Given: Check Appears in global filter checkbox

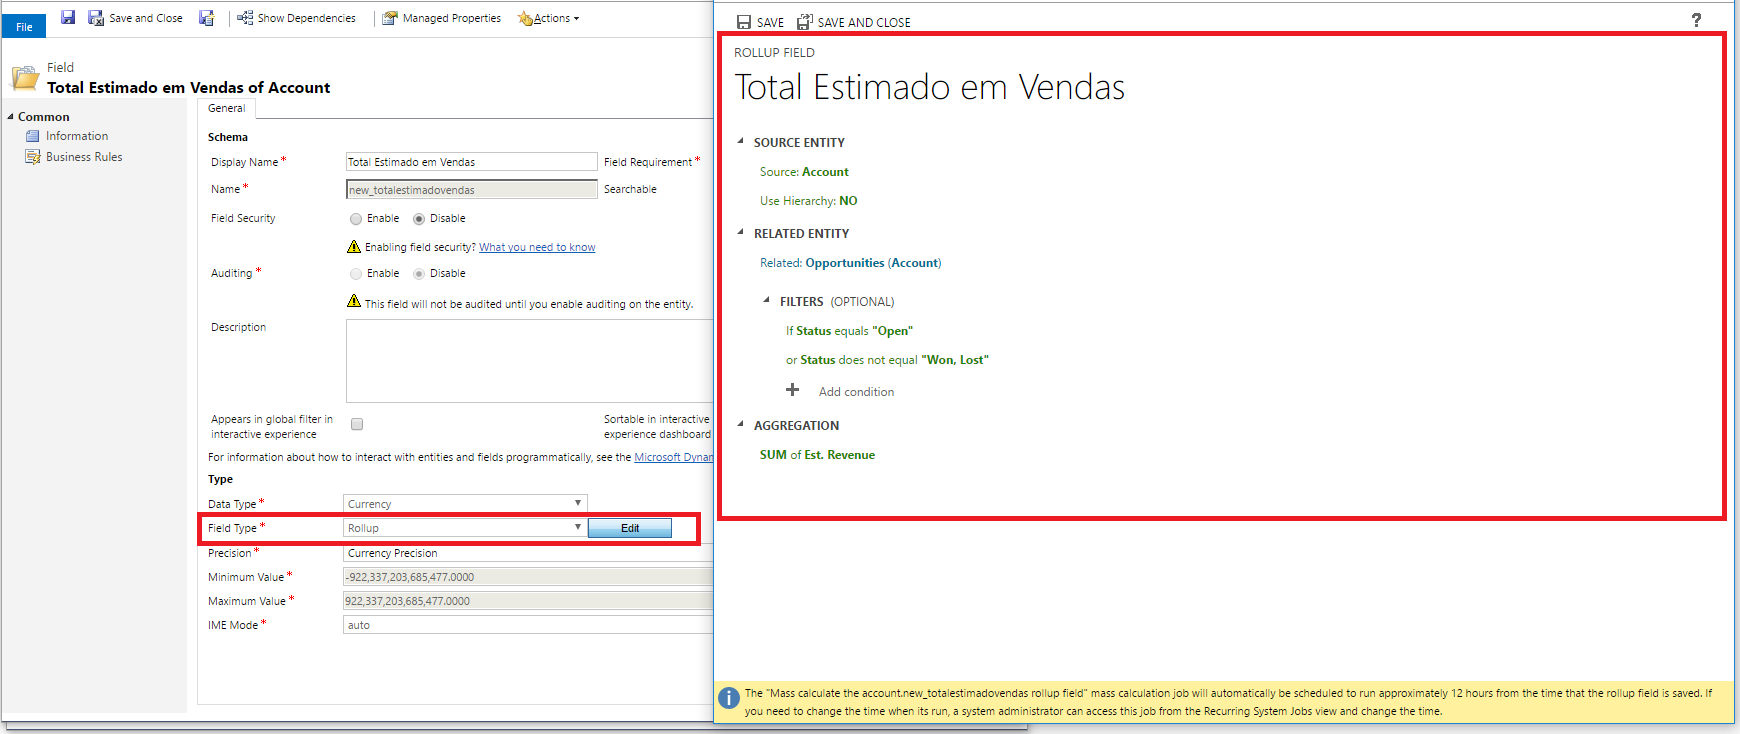Looking at the screenshot, I should point(357,424).
